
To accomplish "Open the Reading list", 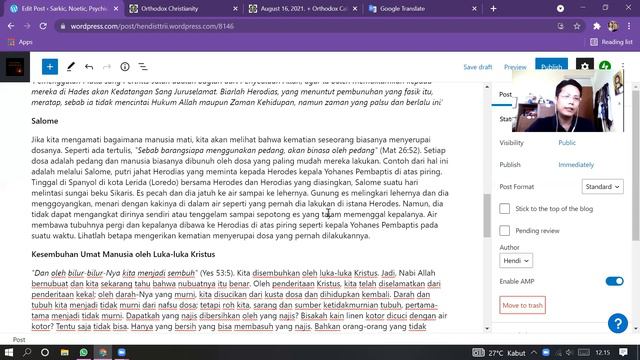I will tap(611, 42).
